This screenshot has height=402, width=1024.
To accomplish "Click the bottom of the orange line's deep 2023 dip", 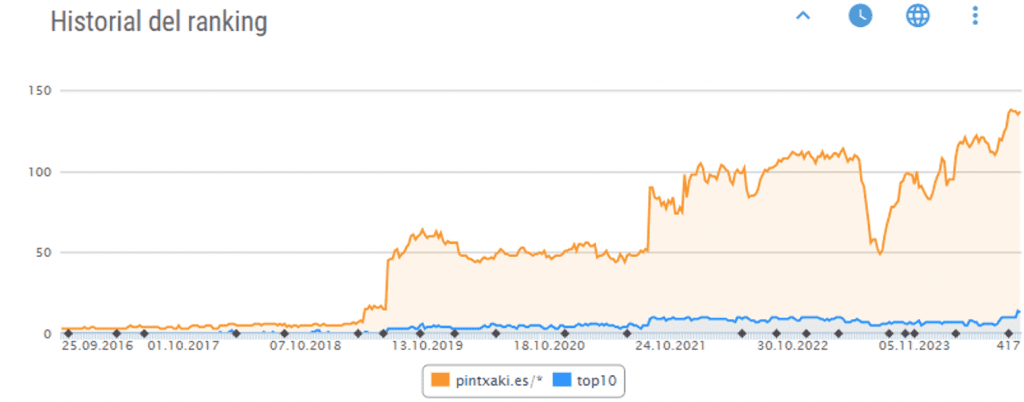I will pos(880,253).
